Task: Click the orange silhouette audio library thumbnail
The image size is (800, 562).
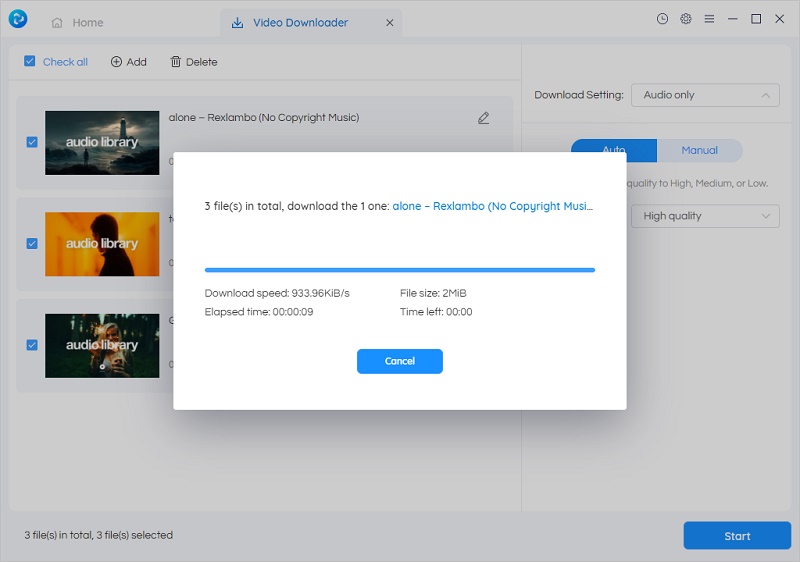Action: (102, 244)
